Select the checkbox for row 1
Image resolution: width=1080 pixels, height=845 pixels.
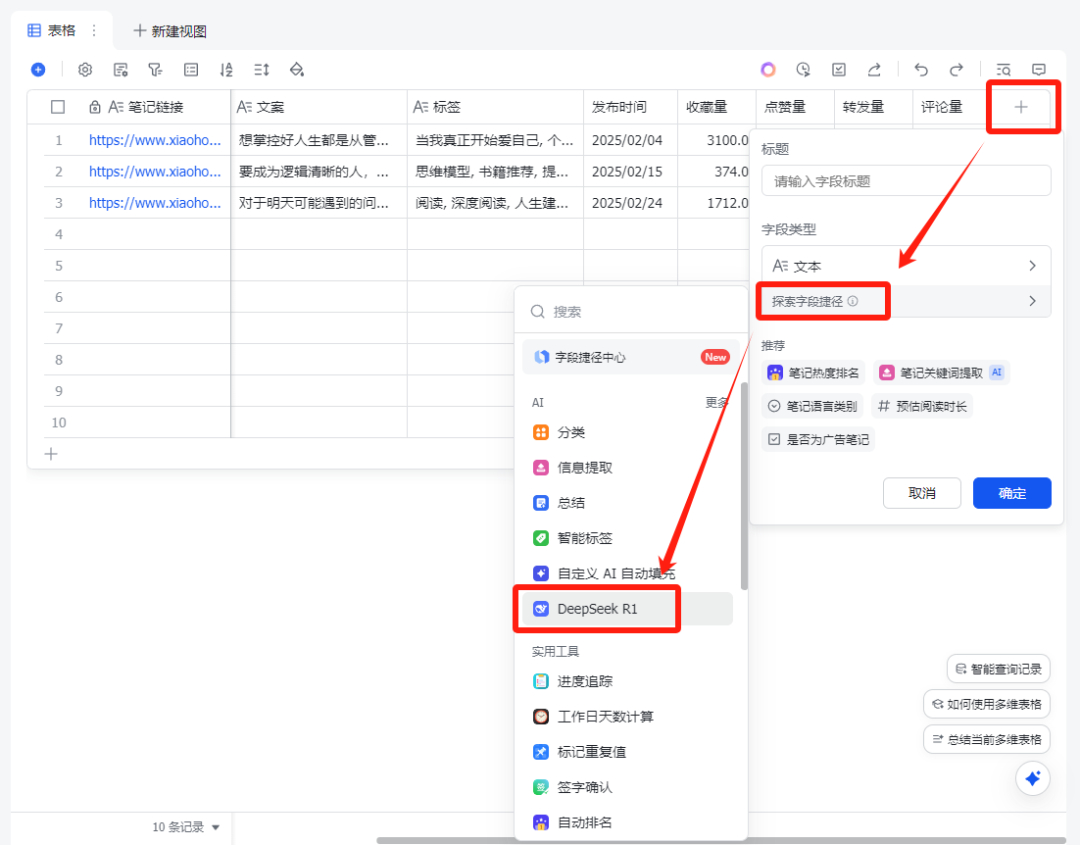click(x=58, y=139)
